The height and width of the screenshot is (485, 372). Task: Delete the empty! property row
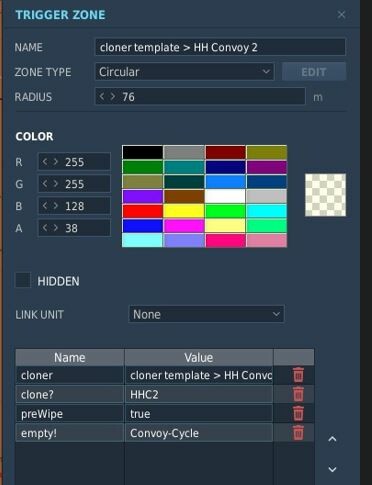(298, 433)
